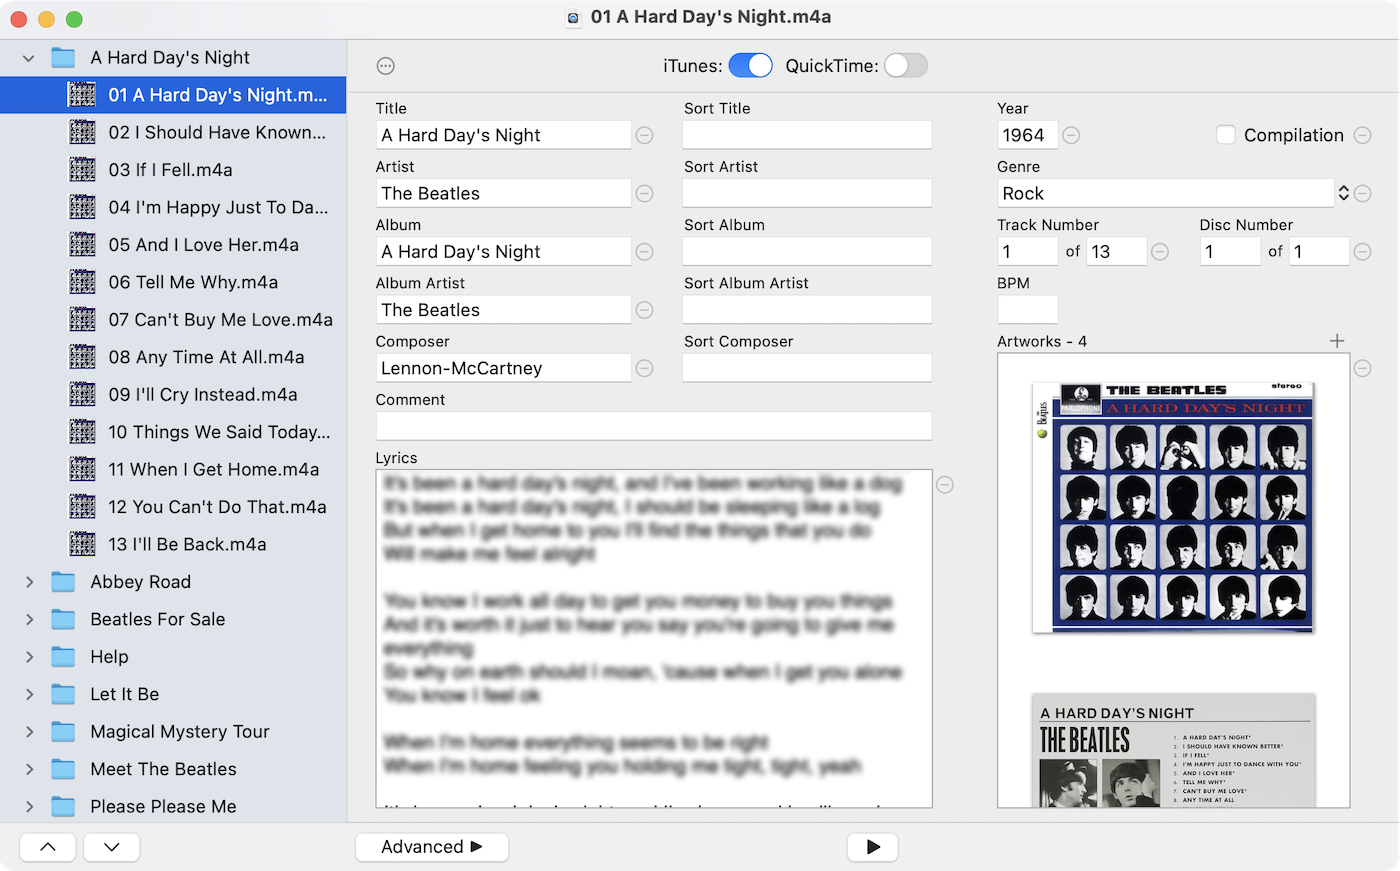1400x871 pixels.
Task: Open the Advanced section button
Action: coord(432,847)
